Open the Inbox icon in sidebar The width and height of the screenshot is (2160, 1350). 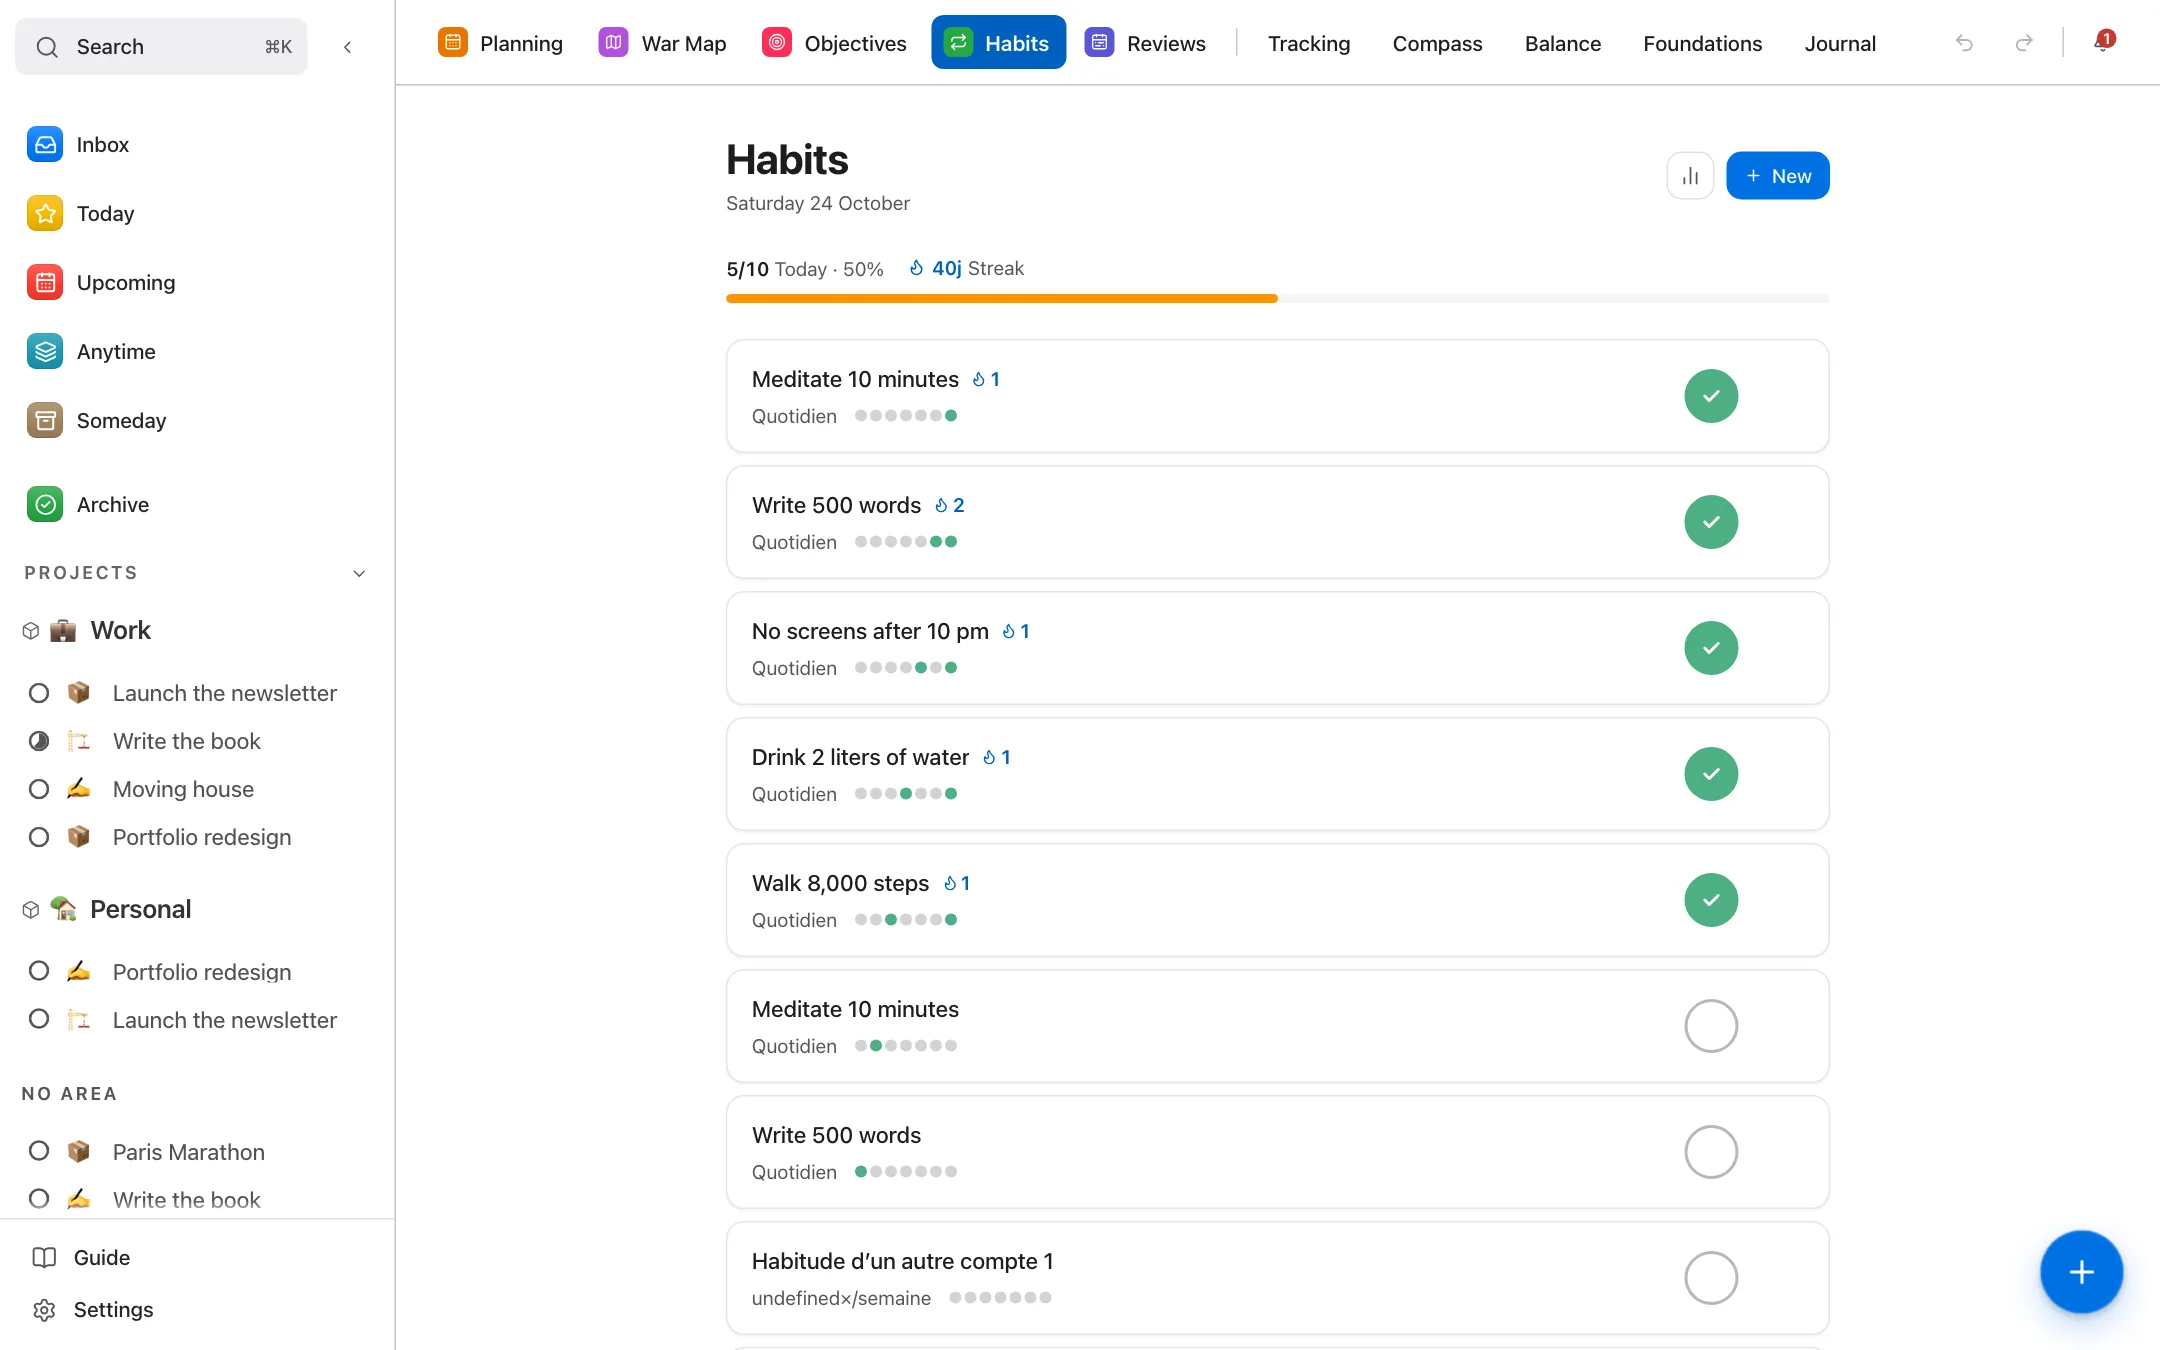tap(45, 145)
